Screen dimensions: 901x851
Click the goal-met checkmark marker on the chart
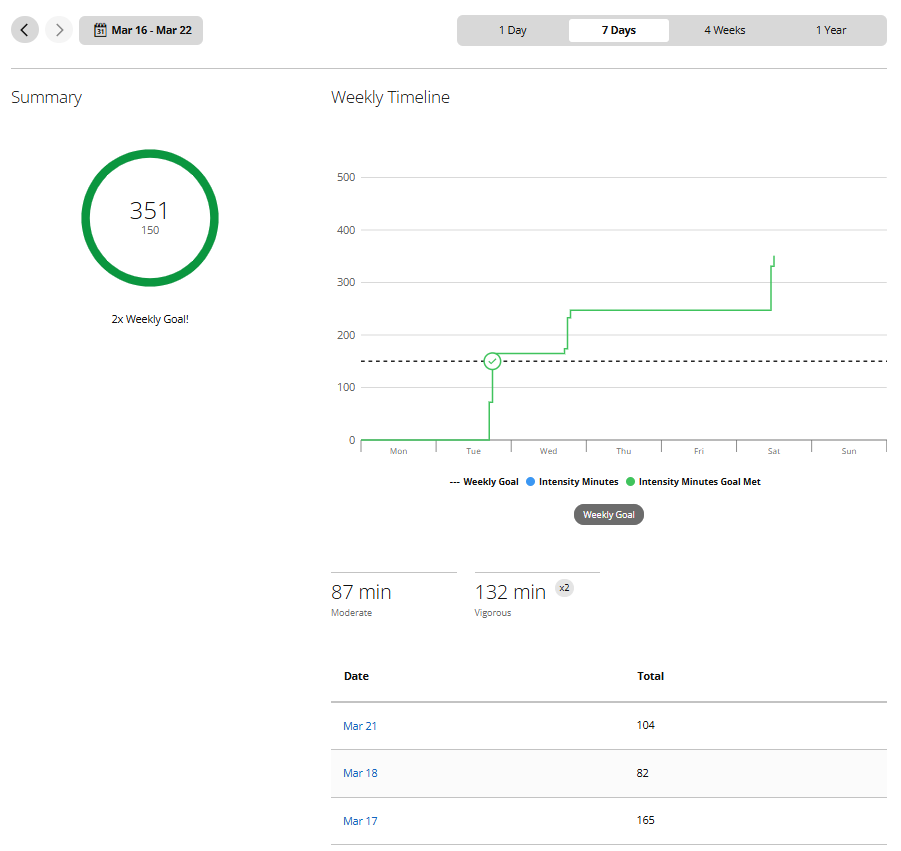click(x=491, y=361)
